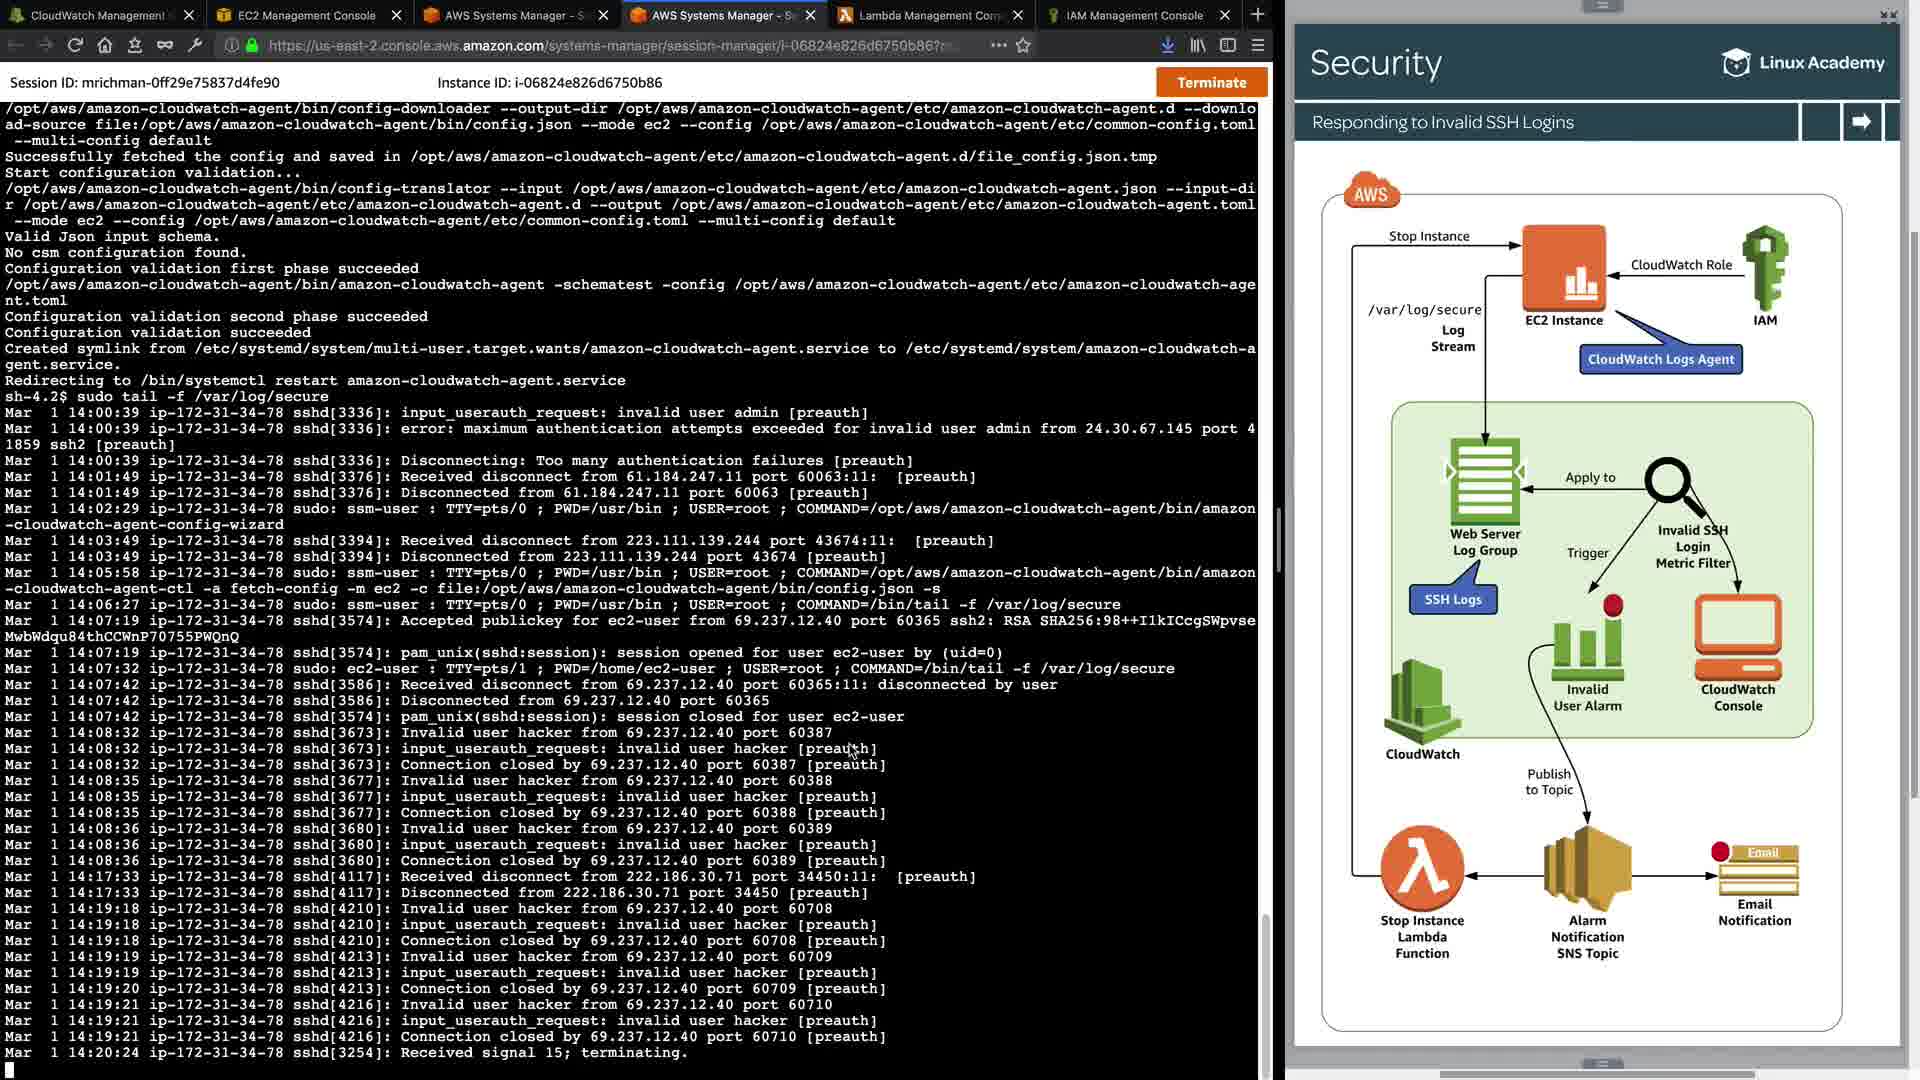The width and height of the screenshot is (1920, 1080).
Task: Switch to EC2 Management Console tab
Action: pyautogui.click(x=306, y=15)
